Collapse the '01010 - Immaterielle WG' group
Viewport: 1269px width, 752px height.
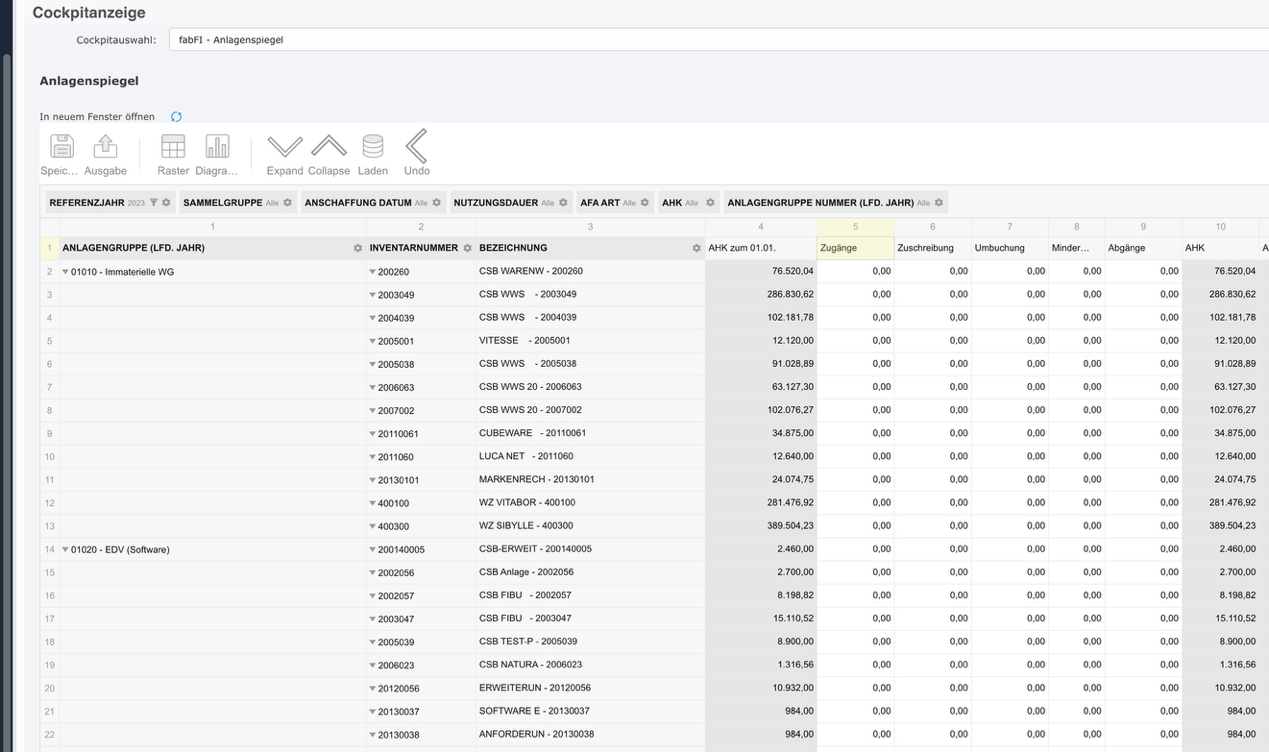[66, 272]
